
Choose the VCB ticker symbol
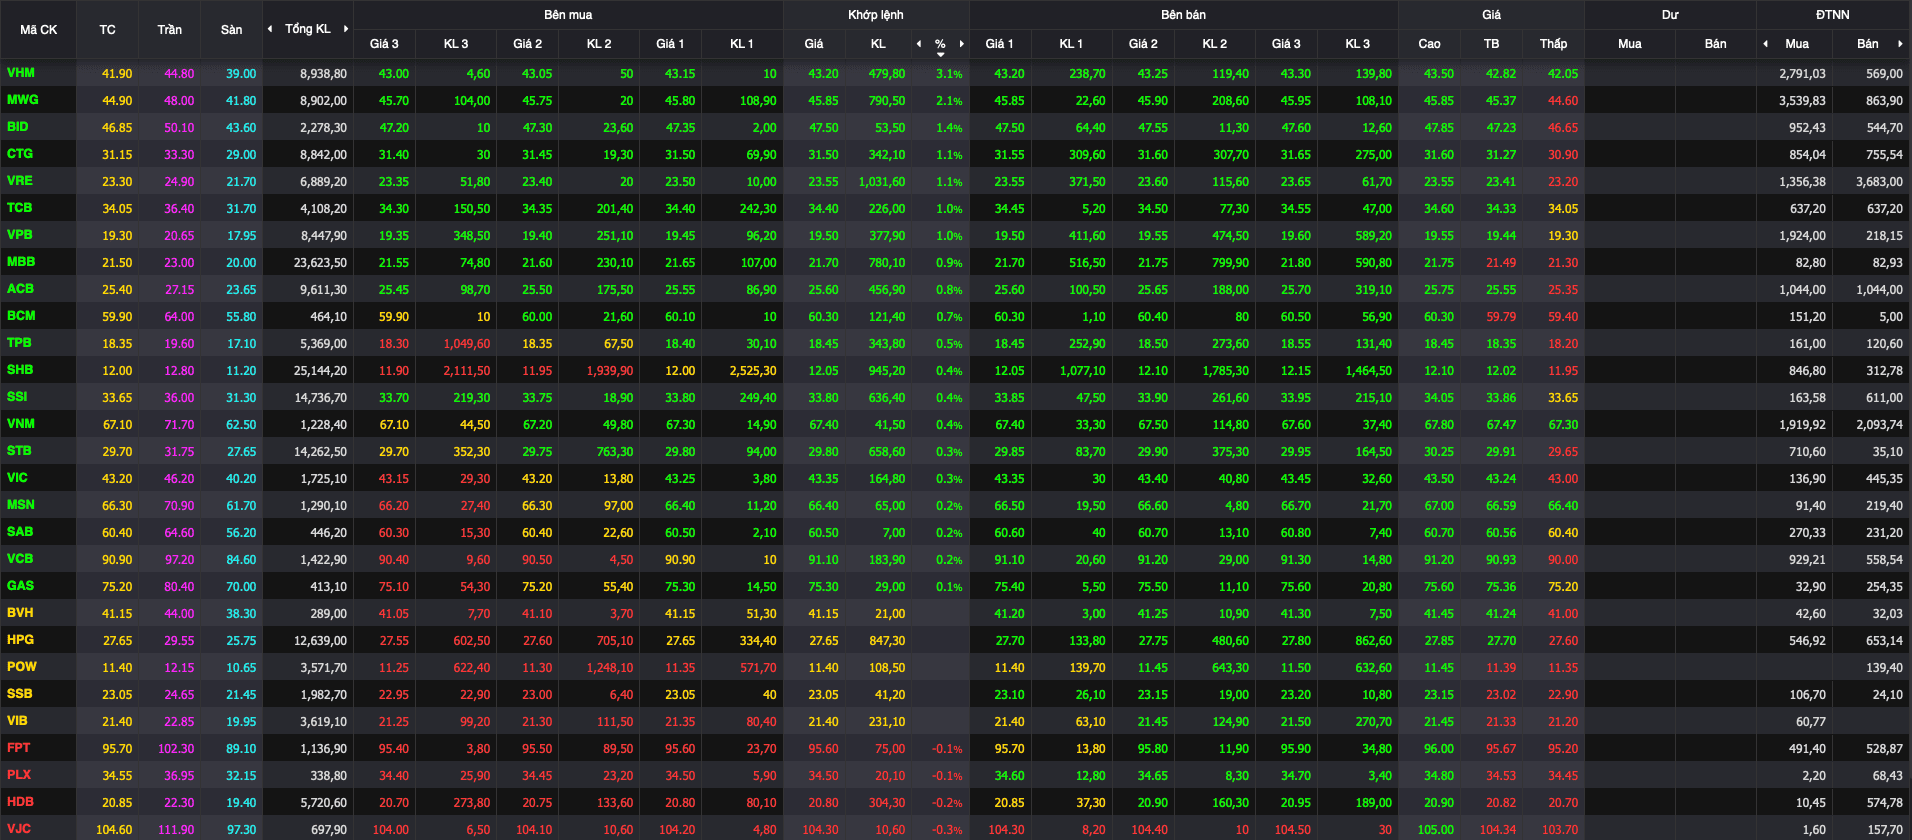[20, 559]
